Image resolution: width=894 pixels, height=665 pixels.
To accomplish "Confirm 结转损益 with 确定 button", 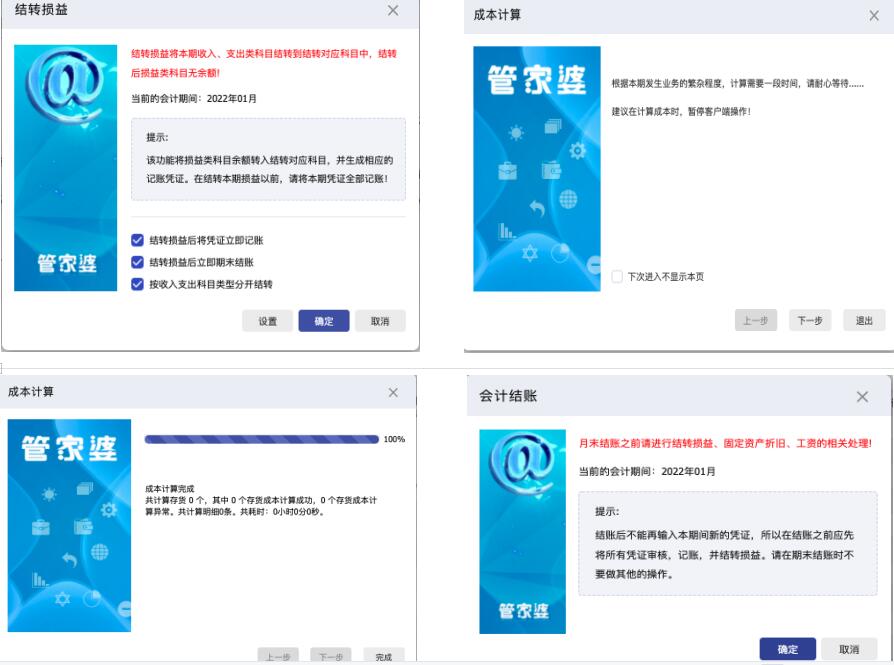I will pos(324,321).
